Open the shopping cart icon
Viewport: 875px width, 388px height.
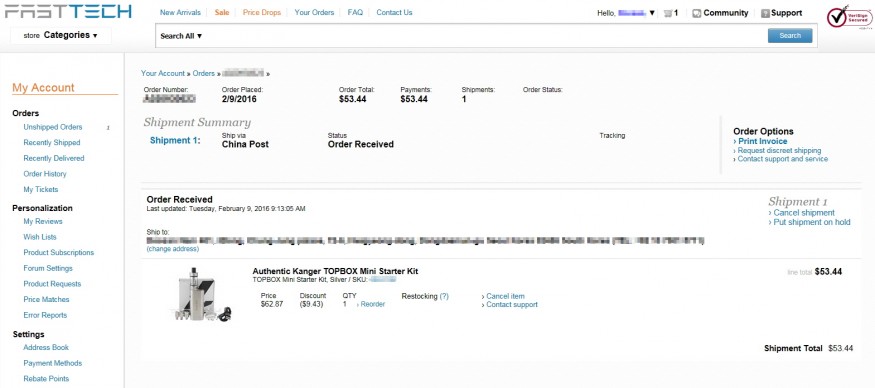click(667, 13)
